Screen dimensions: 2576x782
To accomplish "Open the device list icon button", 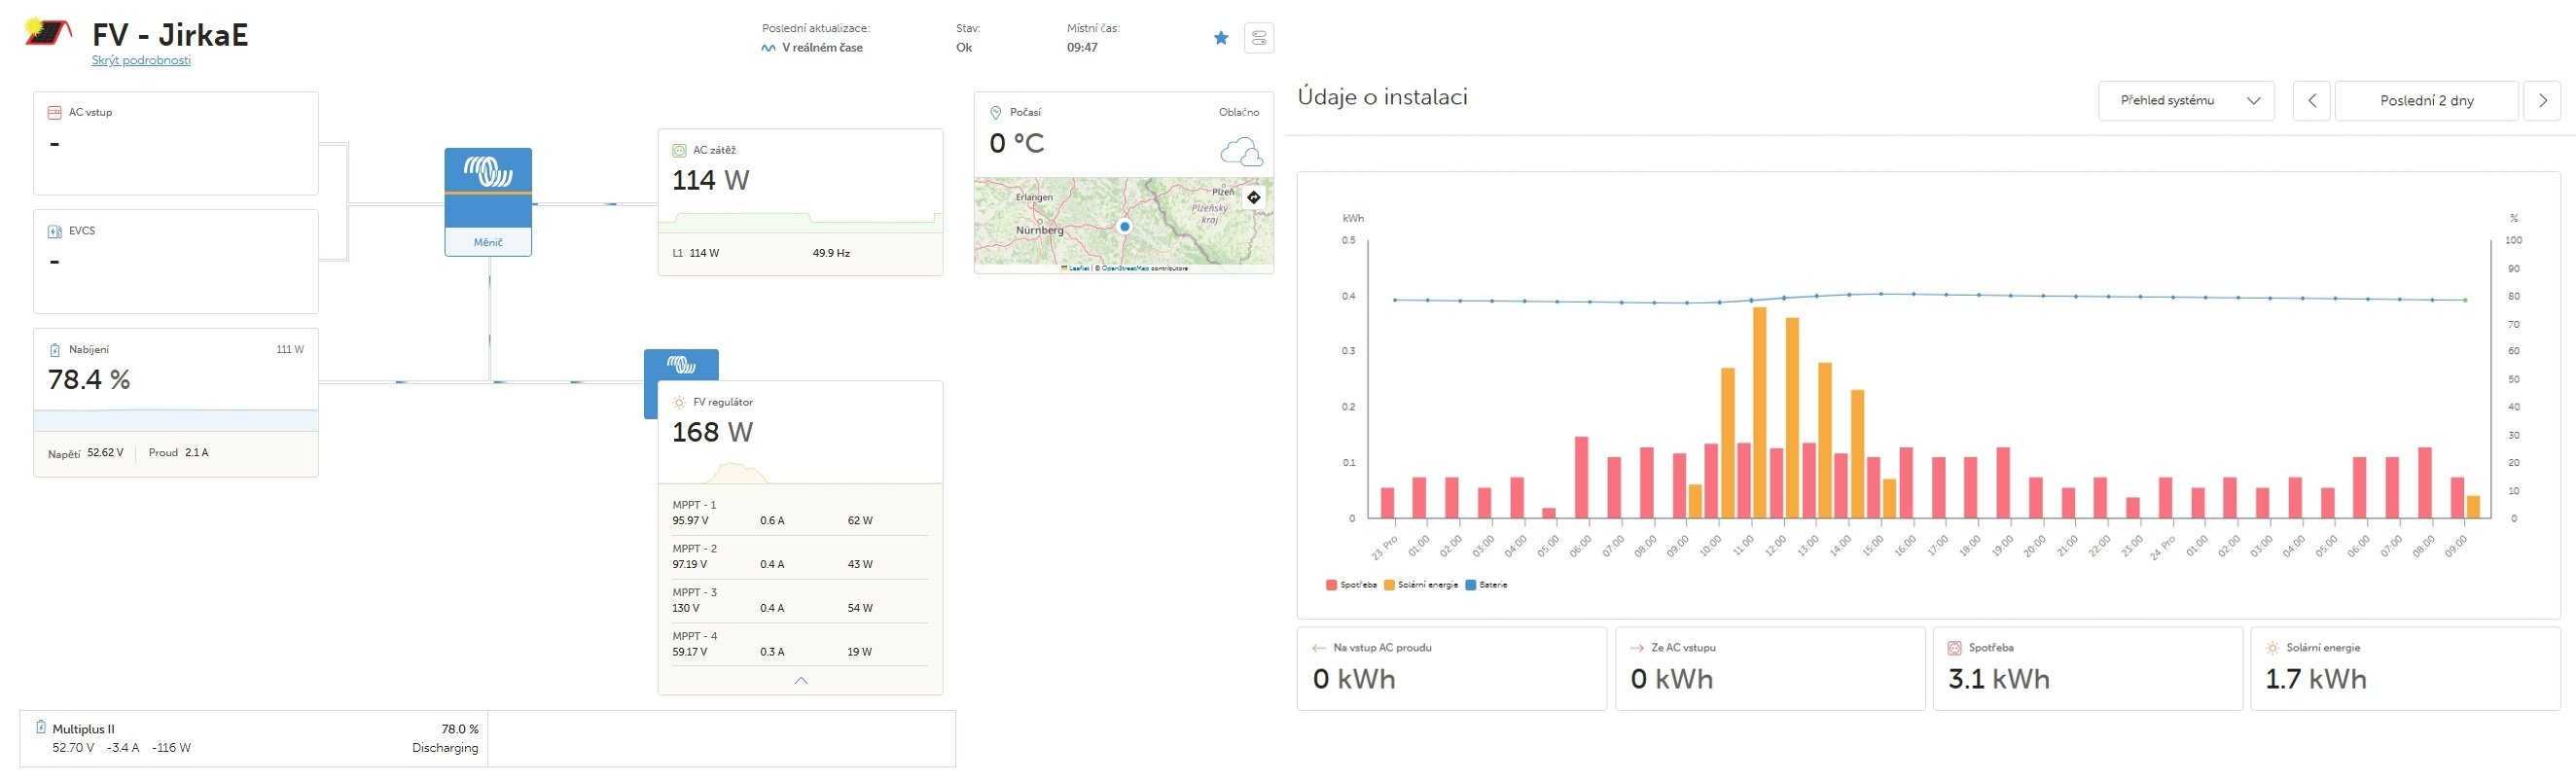I will tap(1259, 38).
